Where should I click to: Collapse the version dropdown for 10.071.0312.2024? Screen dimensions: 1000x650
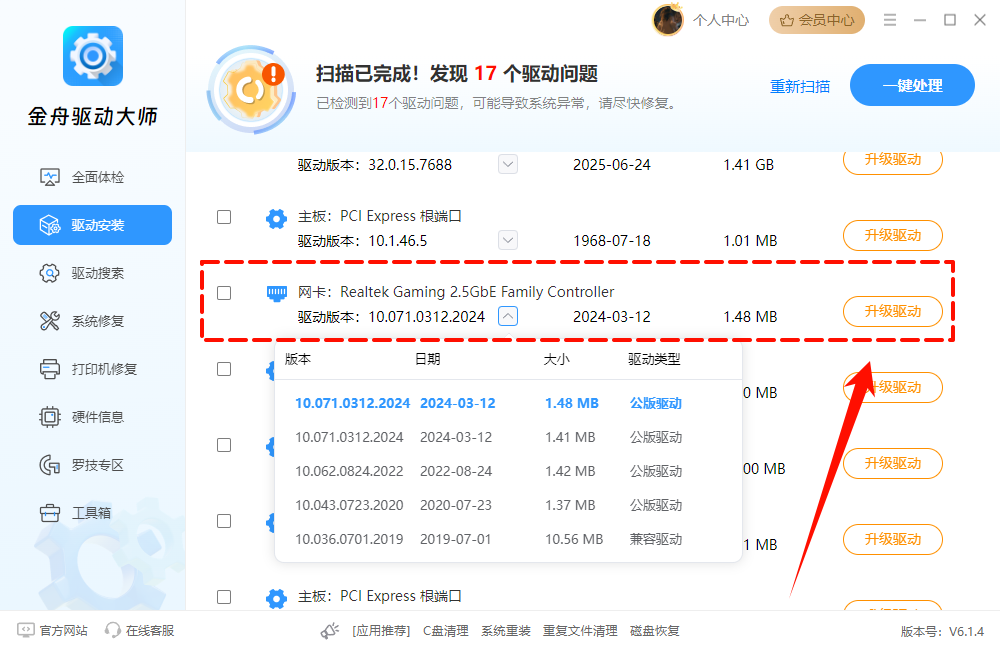[x=508, y=317]
